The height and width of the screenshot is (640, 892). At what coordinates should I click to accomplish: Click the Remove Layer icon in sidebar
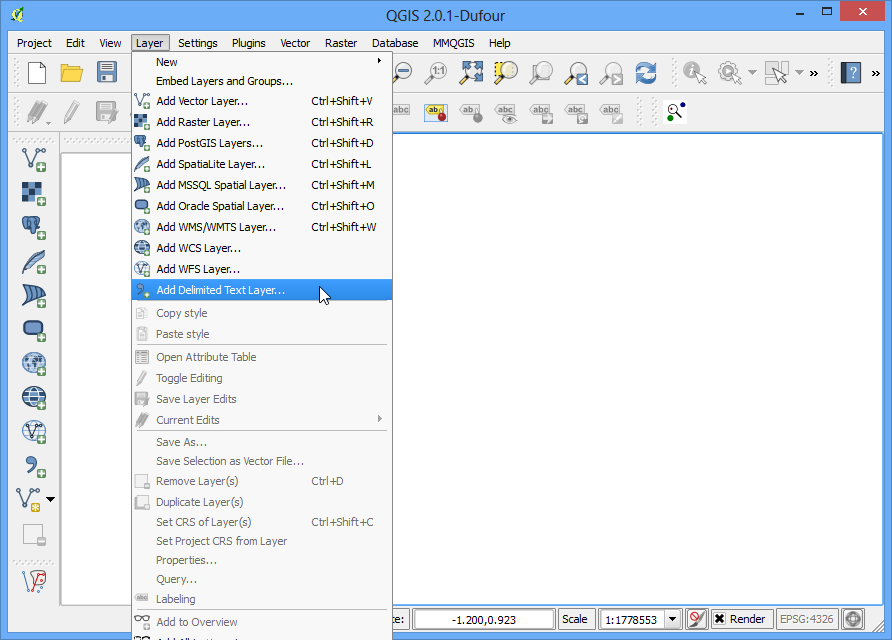point(34,535)
